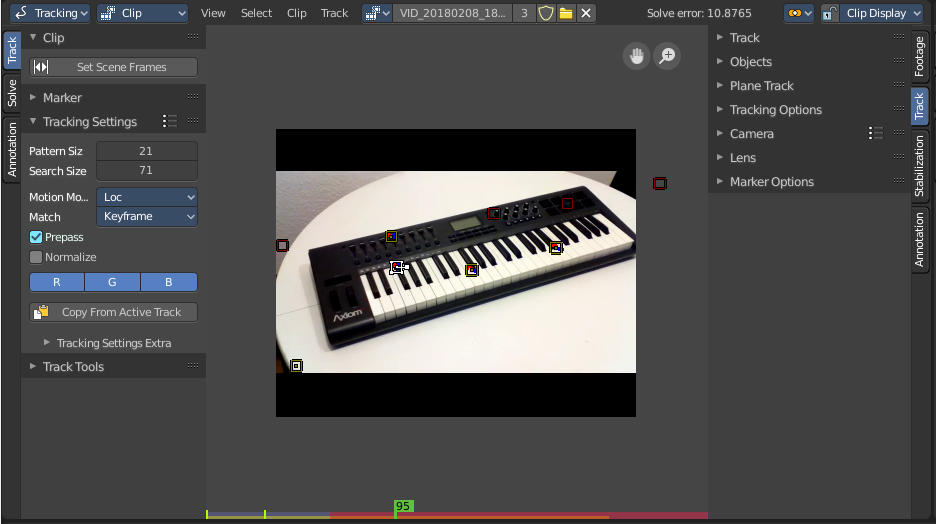Open the Clip Display popover
The width and height of the screenshot is (936, 524).
click(883, 13)
